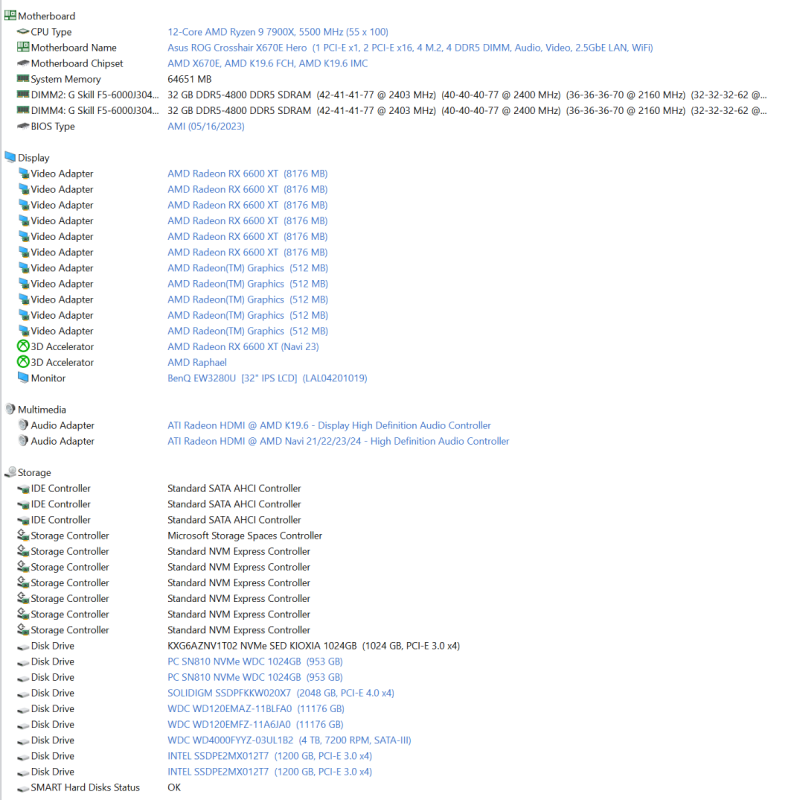Viewport: 794px width, 800px height.
Task: Click 3D Accelerator icon beside AMD Raphael
Action: tap(23, 362)
